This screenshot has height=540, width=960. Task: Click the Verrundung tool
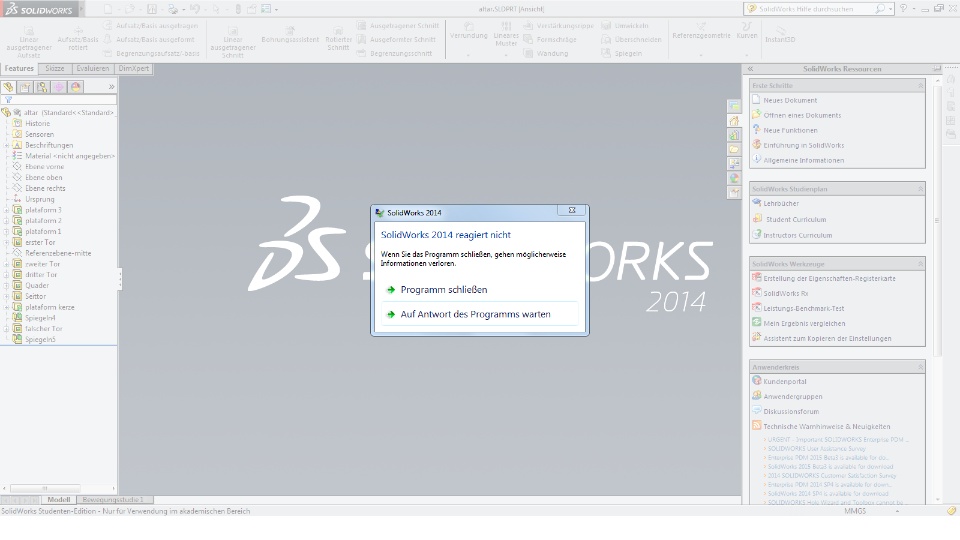468,31
